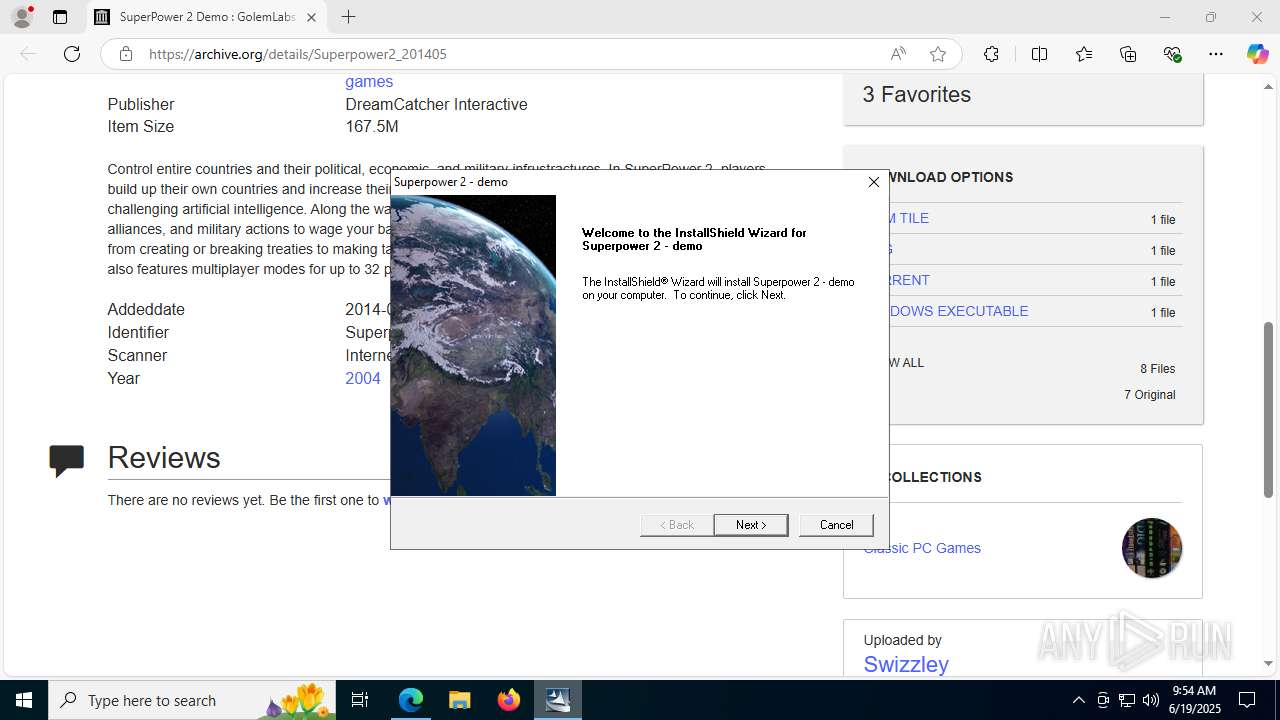Viewport: 1280px width, 720px height.
Task: Open File Explorer from taskbar
Action: click(x=459, y=700)
